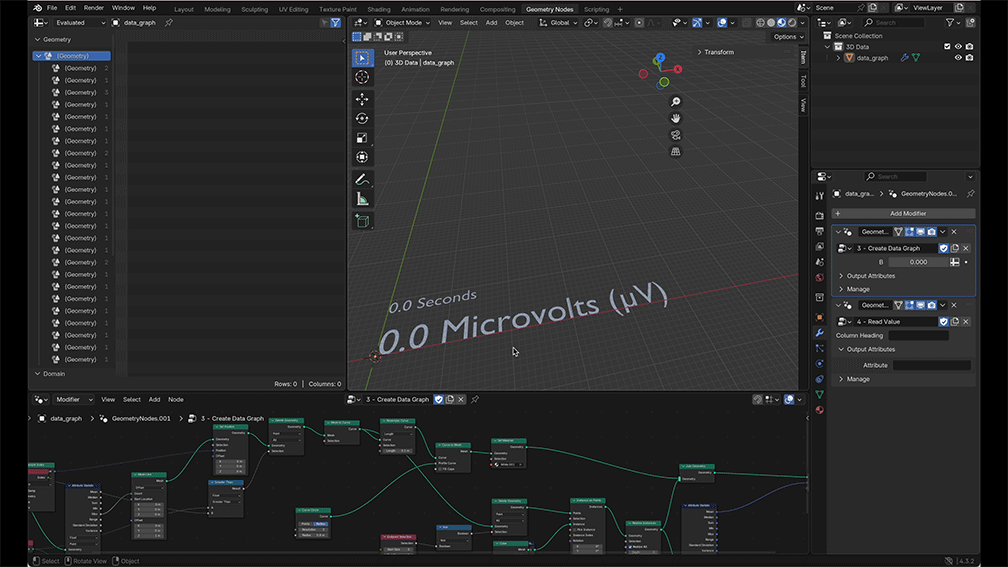The width and height of the screenshot is (1008, 567).
Task: Select the Measure tool
Action: pos(363,199)
